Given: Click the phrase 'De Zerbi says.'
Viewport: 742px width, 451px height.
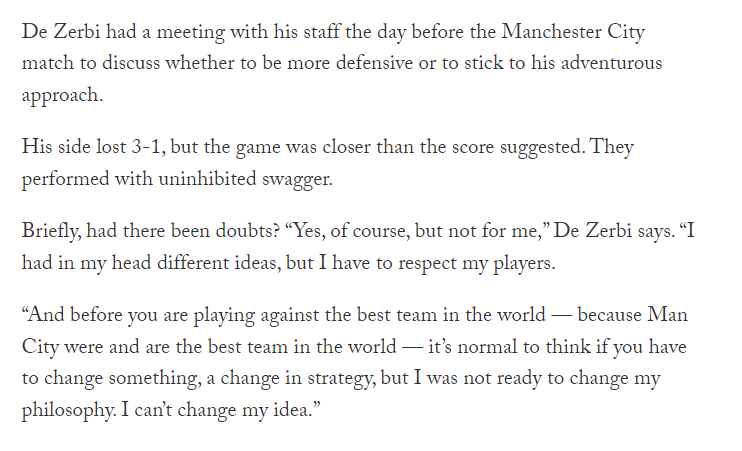Looking at the screenshot, I should (614, 232).
